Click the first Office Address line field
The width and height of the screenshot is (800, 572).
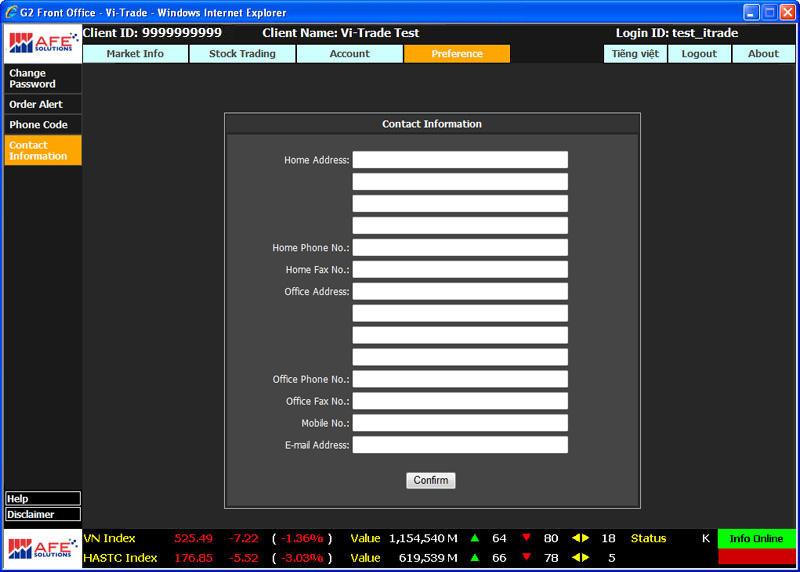pos(460,291)
